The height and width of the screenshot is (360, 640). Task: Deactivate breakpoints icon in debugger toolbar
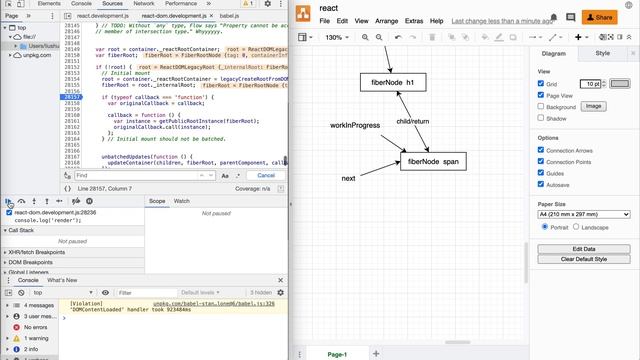76,201
